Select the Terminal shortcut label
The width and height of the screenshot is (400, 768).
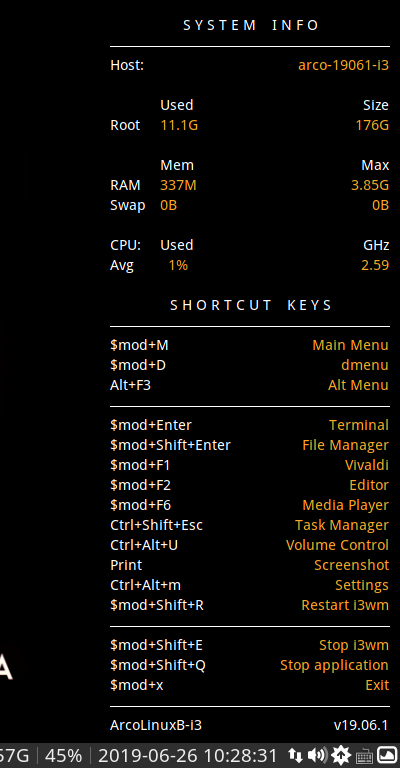pos(359,425)
